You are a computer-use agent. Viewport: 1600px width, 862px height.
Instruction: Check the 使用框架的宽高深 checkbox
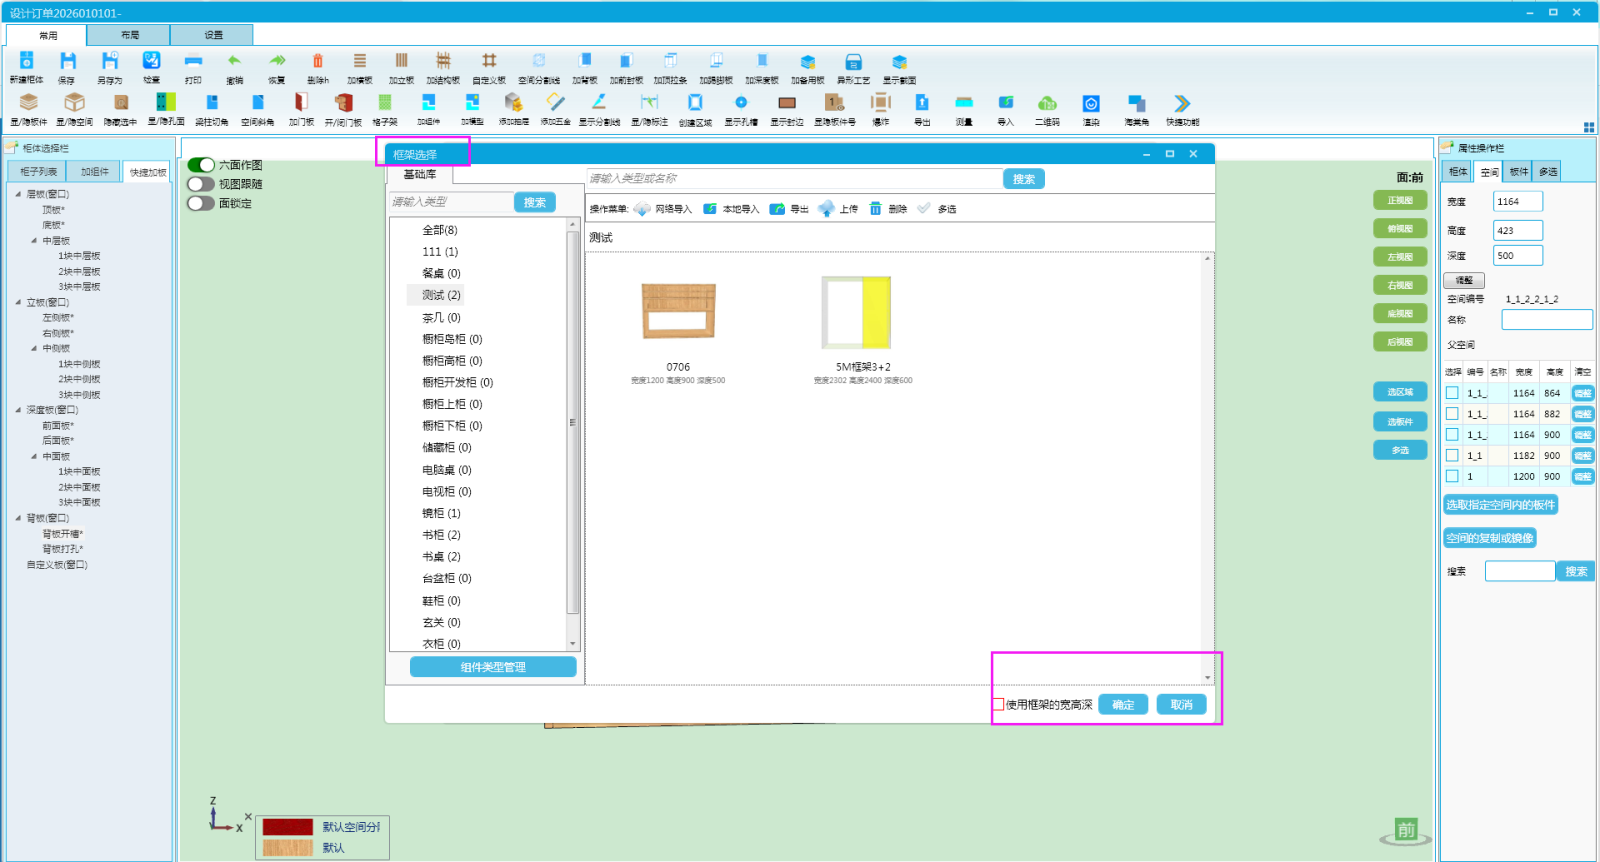998,705
